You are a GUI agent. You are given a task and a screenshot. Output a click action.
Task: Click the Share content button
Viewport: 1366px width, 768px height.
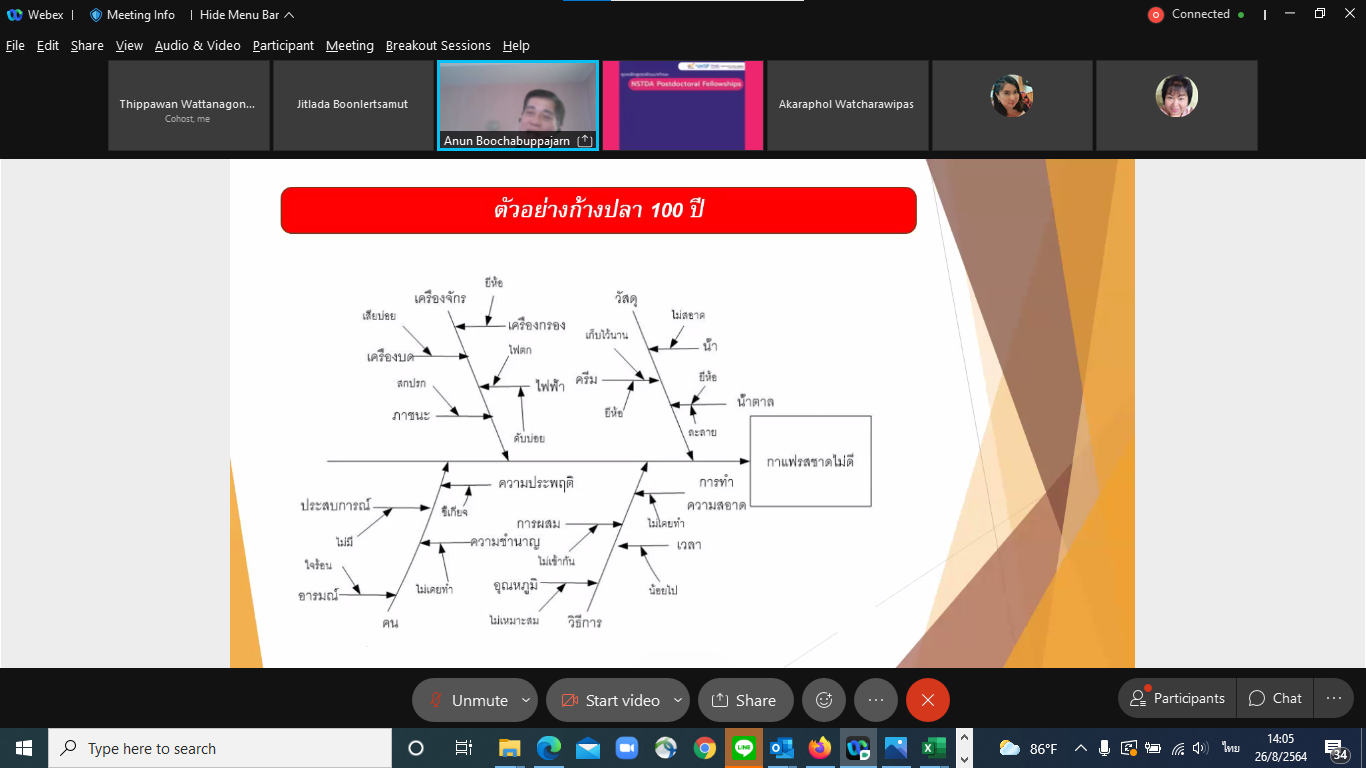[x=745, y=700]
